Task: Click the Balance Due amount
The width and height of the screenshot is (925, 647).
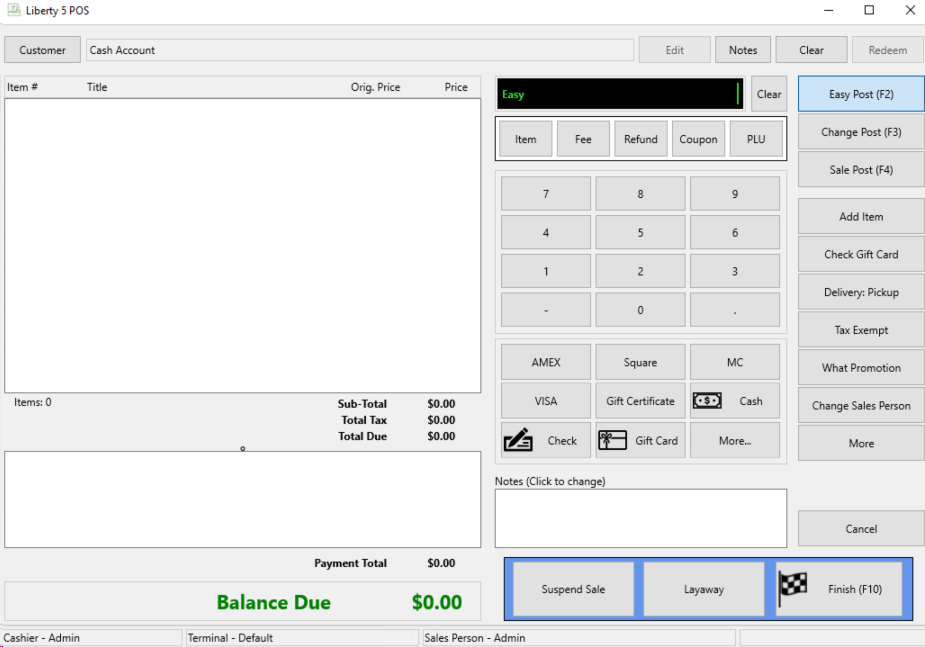Action: (x=437, y=602)
